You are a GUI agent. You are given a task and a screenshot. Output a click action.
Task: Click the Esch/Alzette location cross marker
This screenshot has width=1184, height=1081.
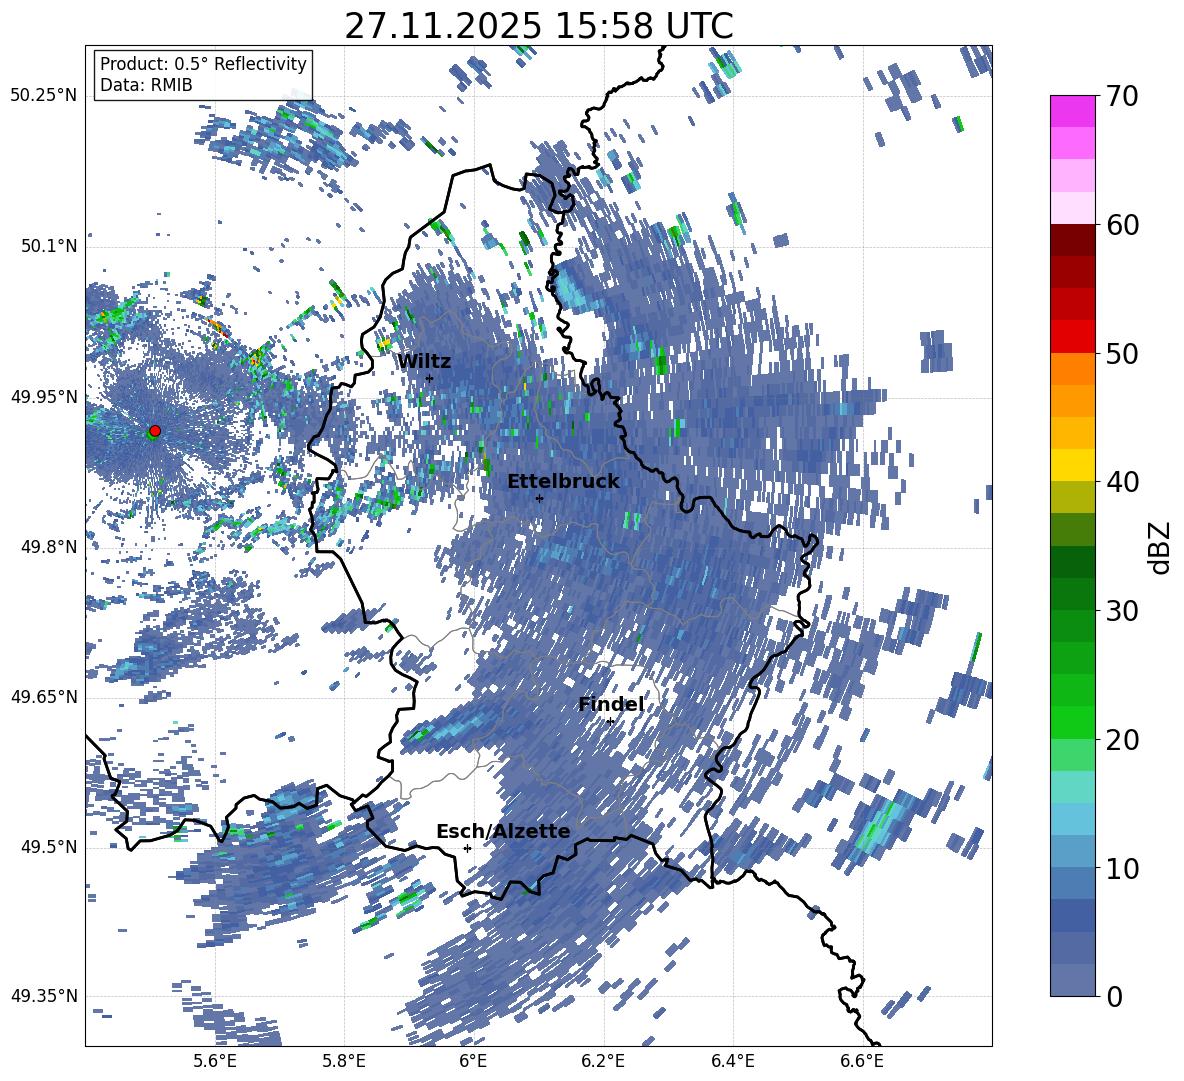coord(467,848)
